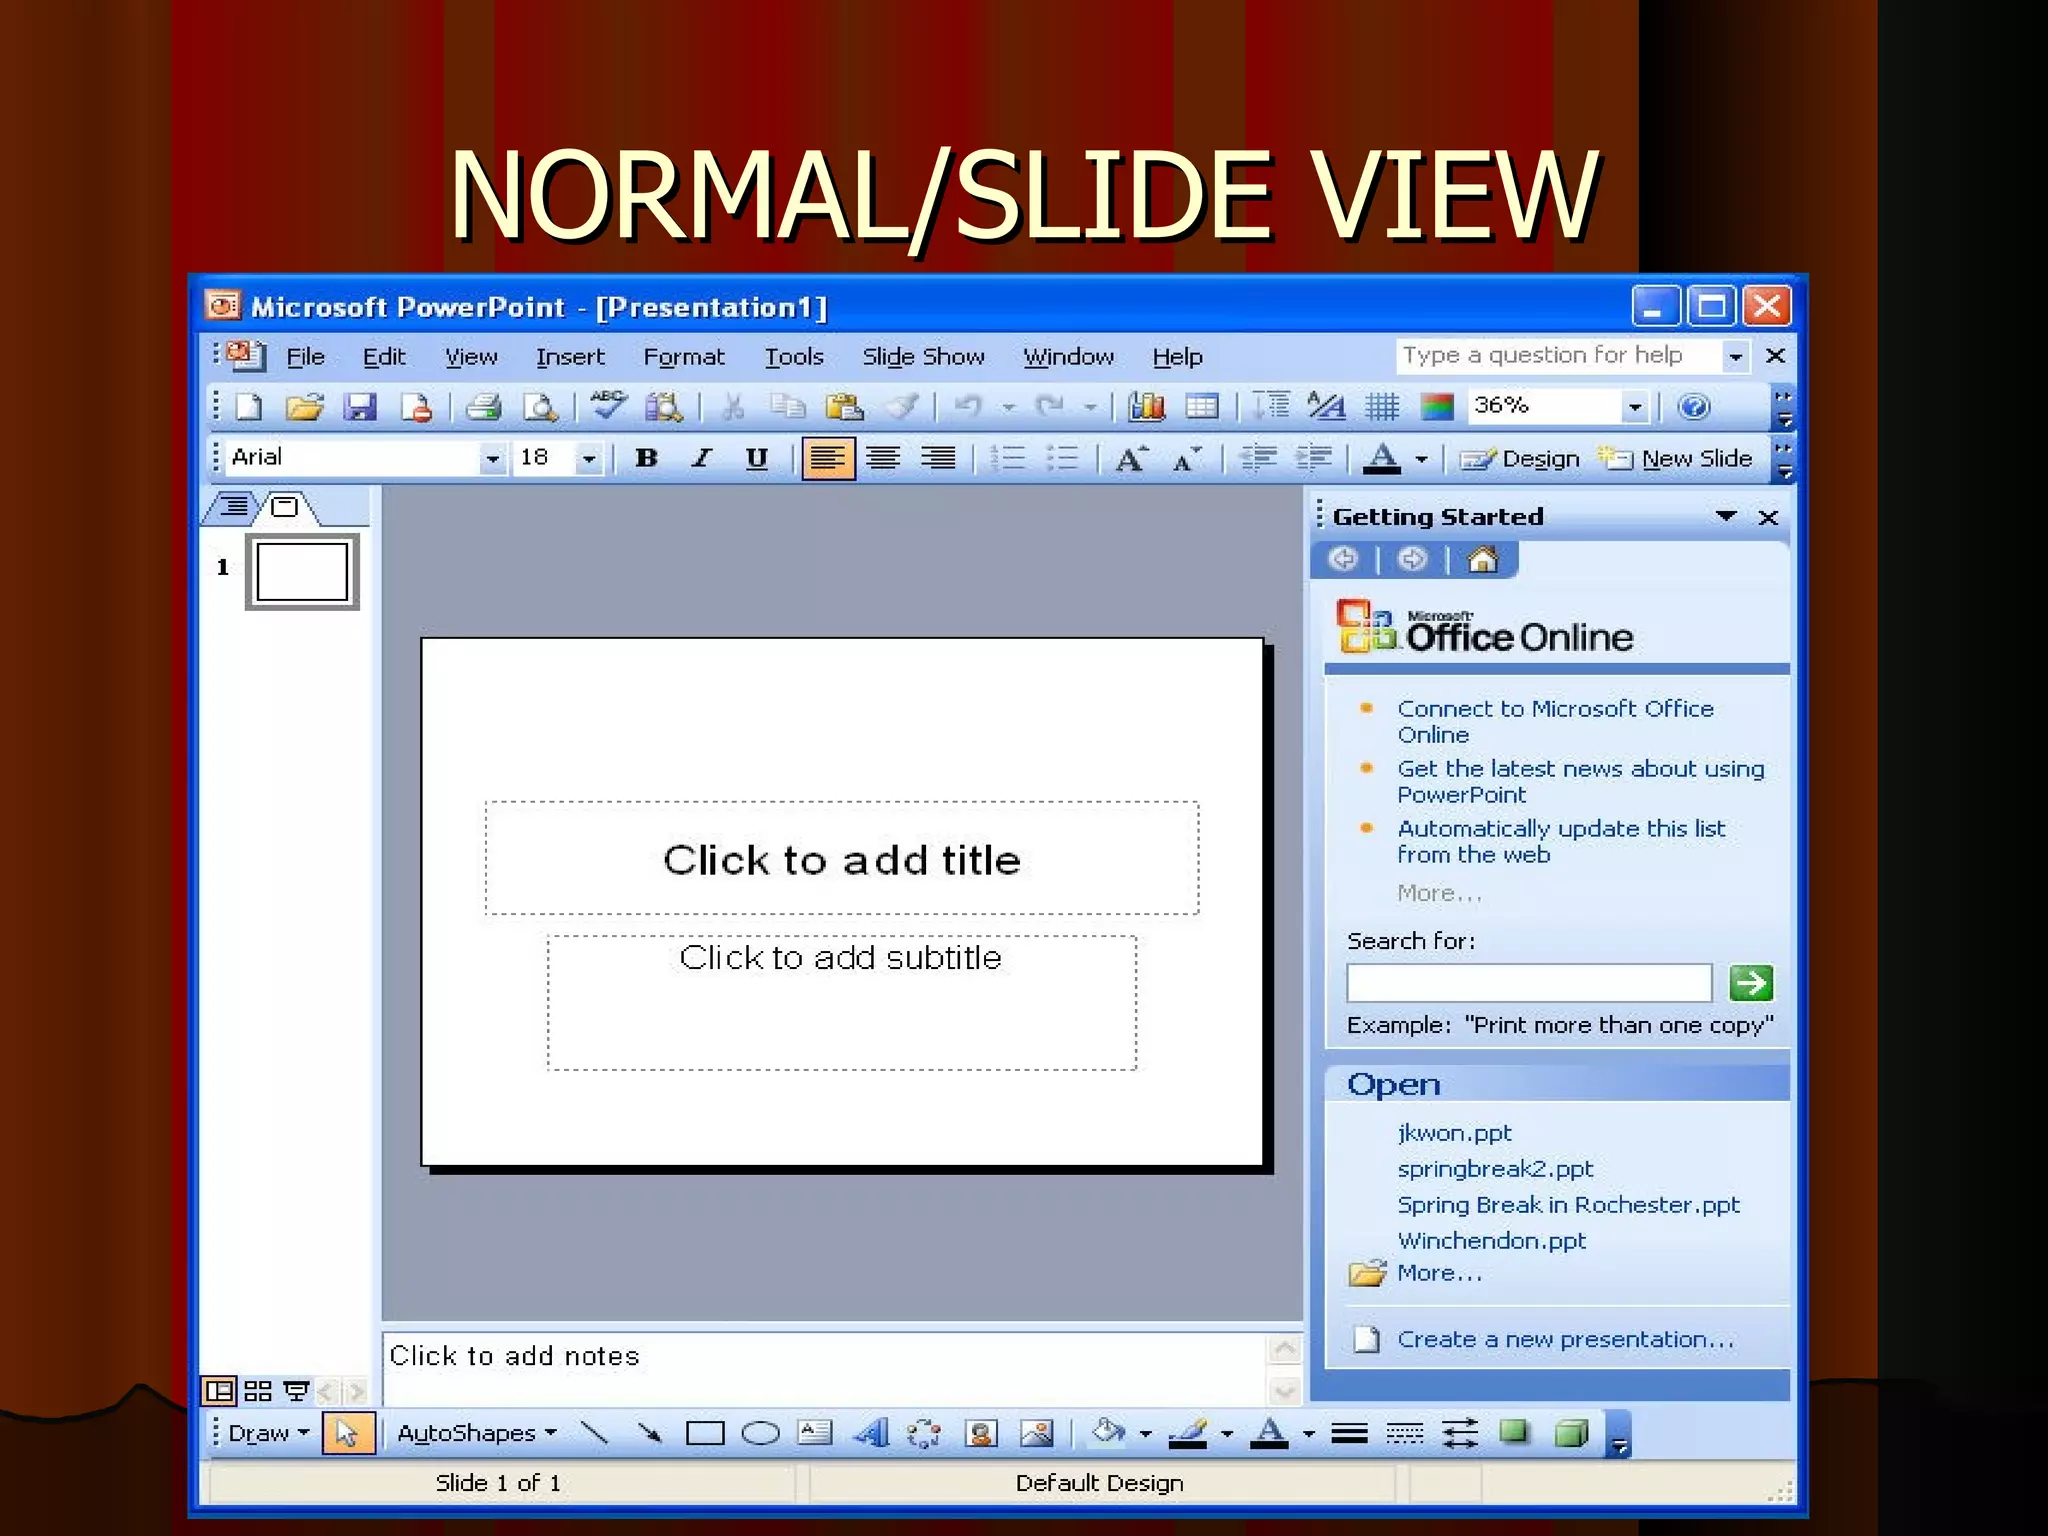Click the Fill Color paint bucket
The width and height of the screenshot is (2048, 1536).
click(1108, 1433)
